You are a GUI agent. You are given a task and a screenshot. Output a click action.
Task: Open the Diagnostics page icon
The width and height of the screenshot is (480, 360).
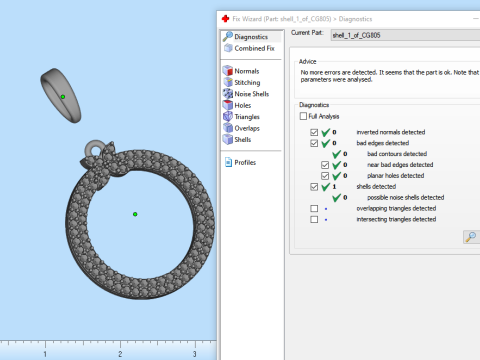coord(228,36)
